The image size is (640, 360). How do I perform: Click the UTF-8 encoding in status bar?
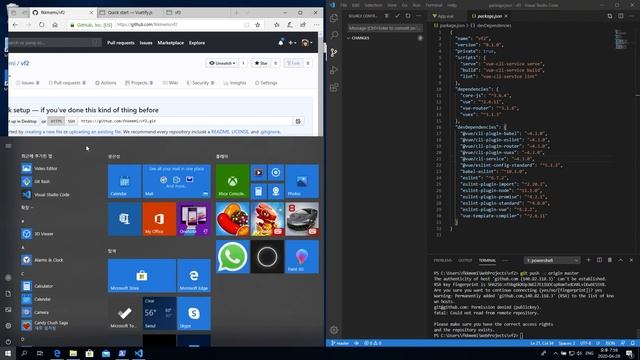tap(586, 343)
